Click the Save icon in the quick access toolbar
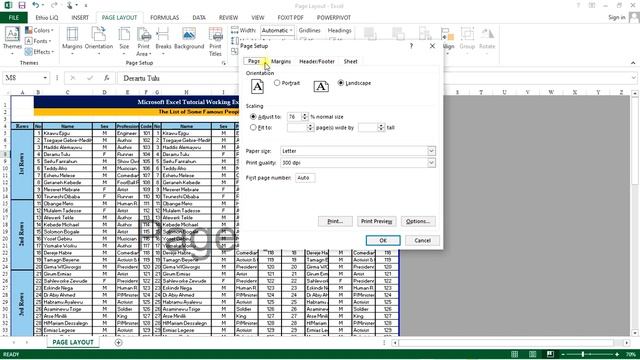The height and width of the screenshot is (360, 640). (22, 5)
